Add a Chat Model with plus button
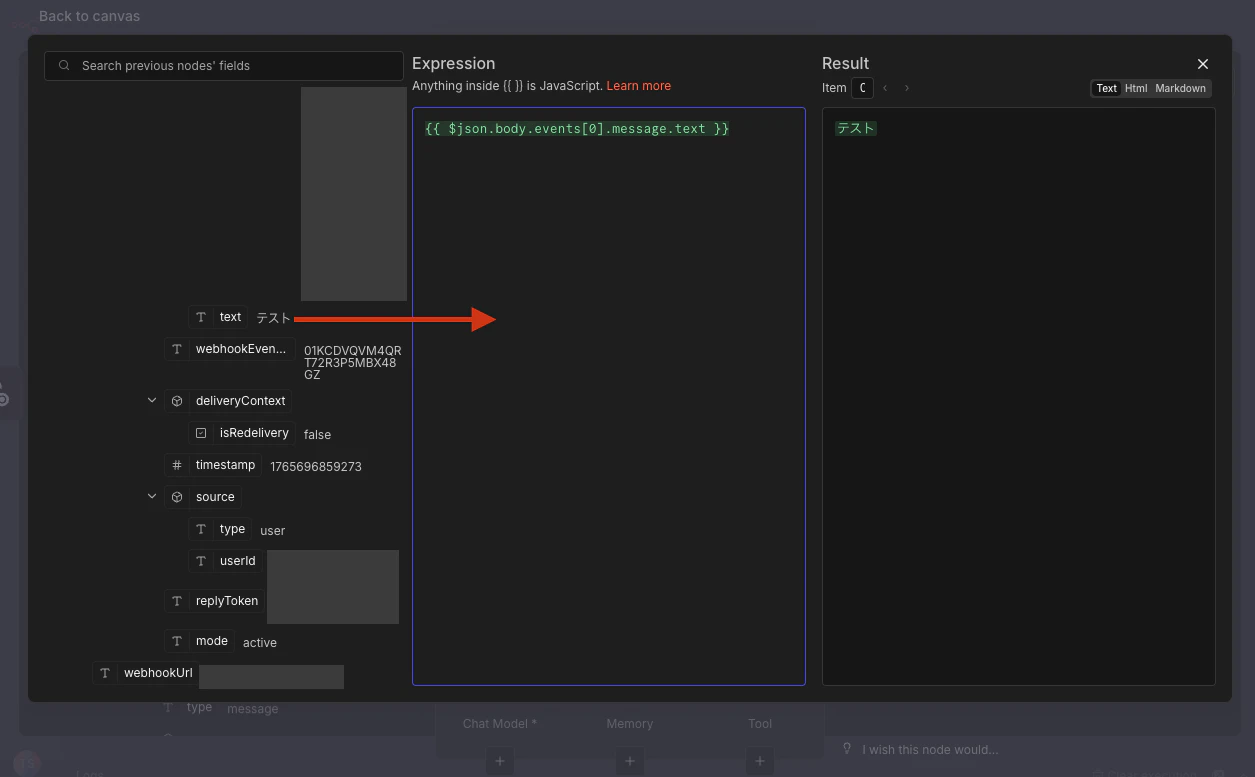This screenshot has width=1255, height=777. click(x=500, y=762)
